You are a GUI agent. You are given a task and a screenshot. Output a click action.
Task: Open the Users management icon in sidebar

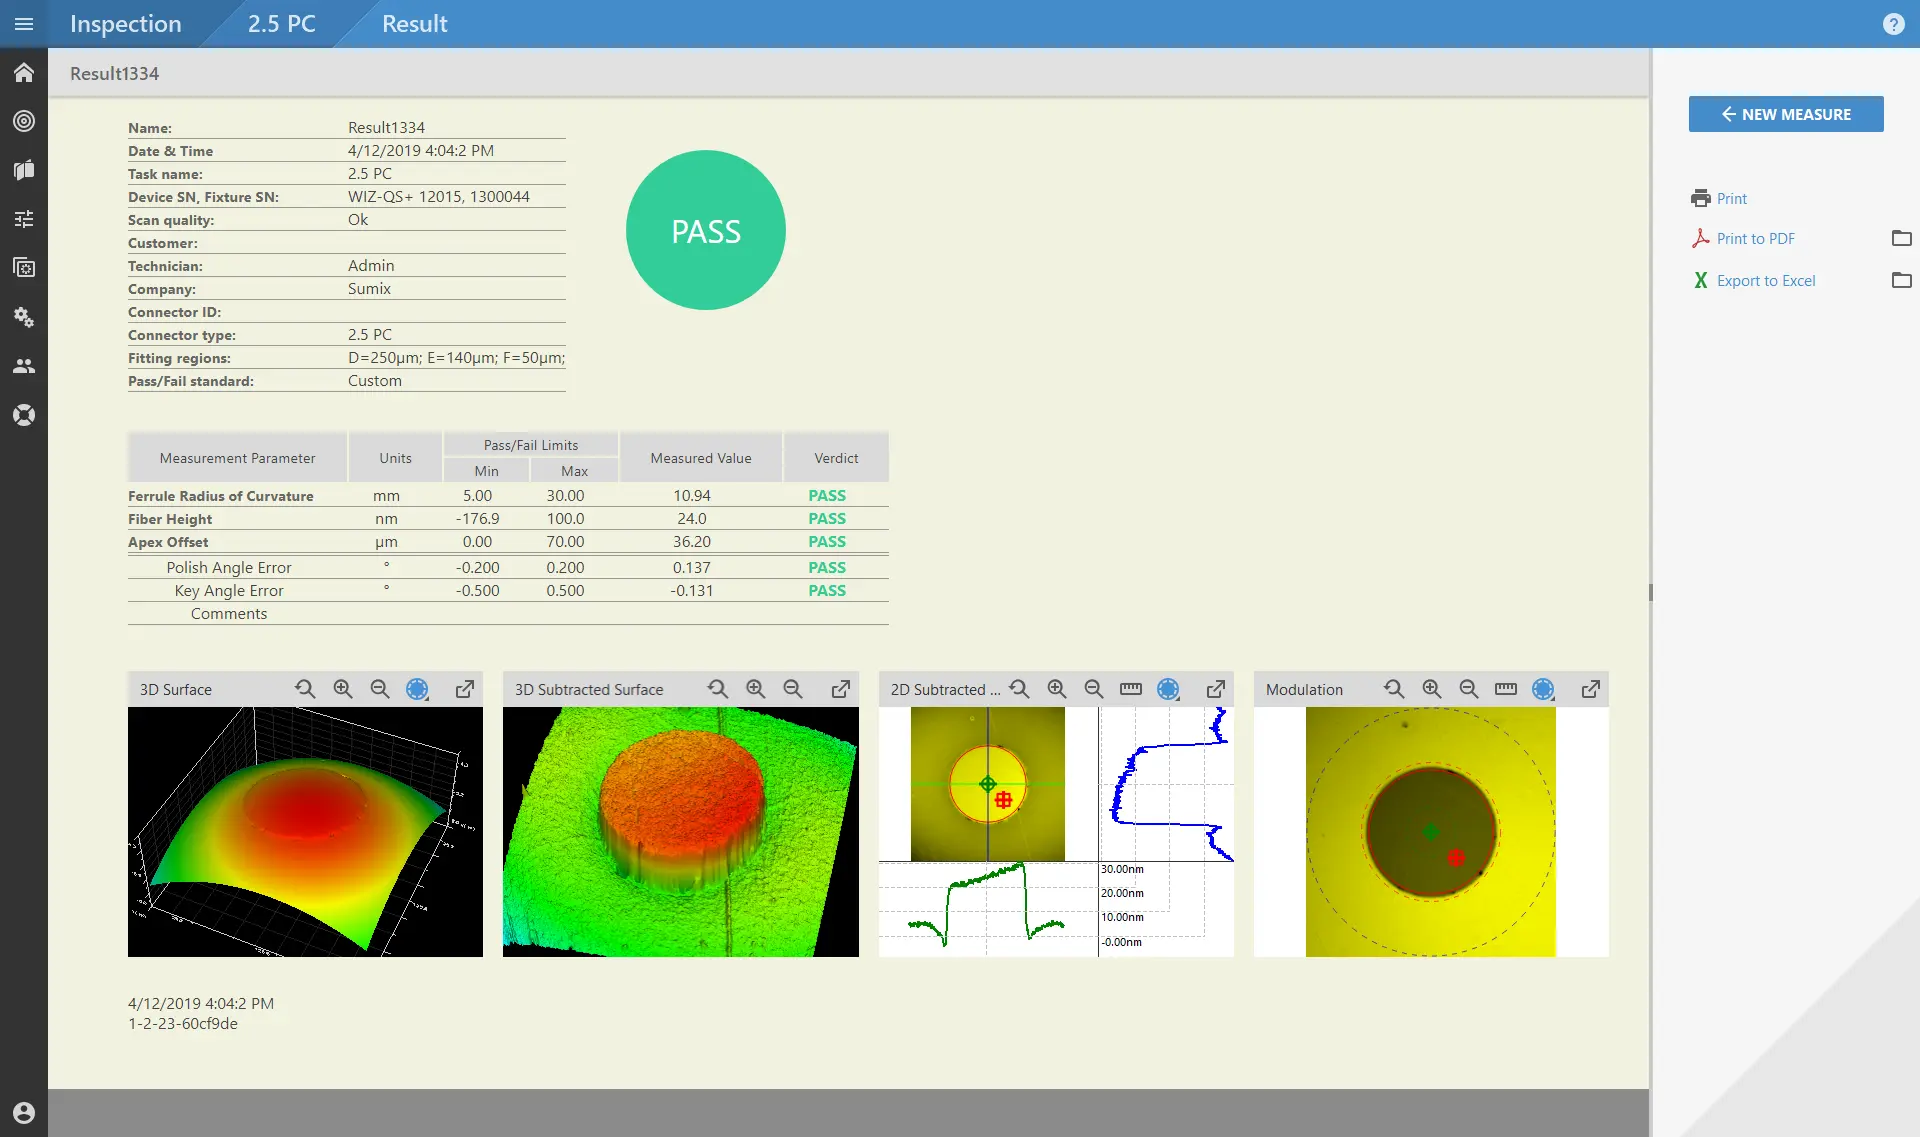[24, 366]
